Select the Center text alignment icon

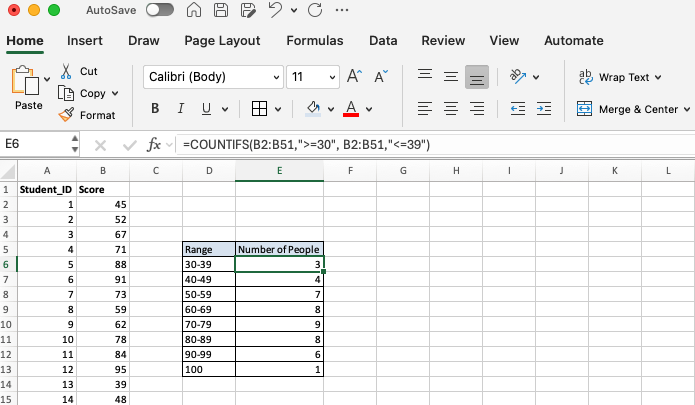[451, 109]
